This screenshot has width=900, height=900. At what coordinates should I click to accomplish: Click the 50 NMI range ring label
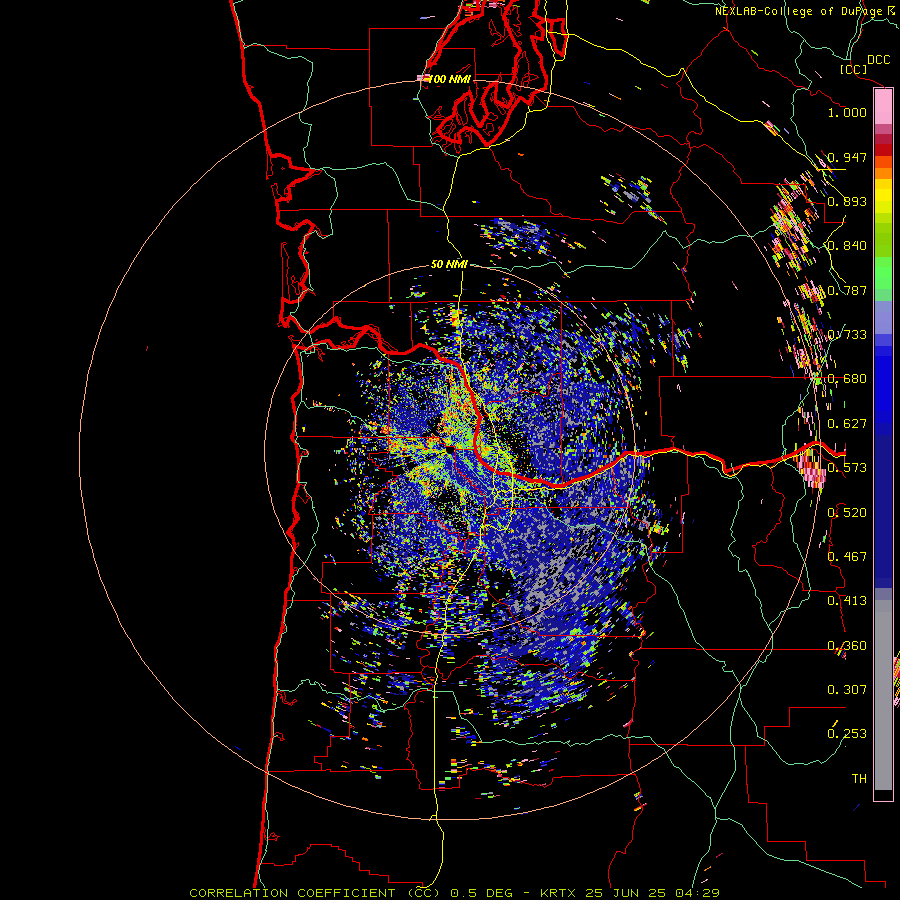pos(449,264)
